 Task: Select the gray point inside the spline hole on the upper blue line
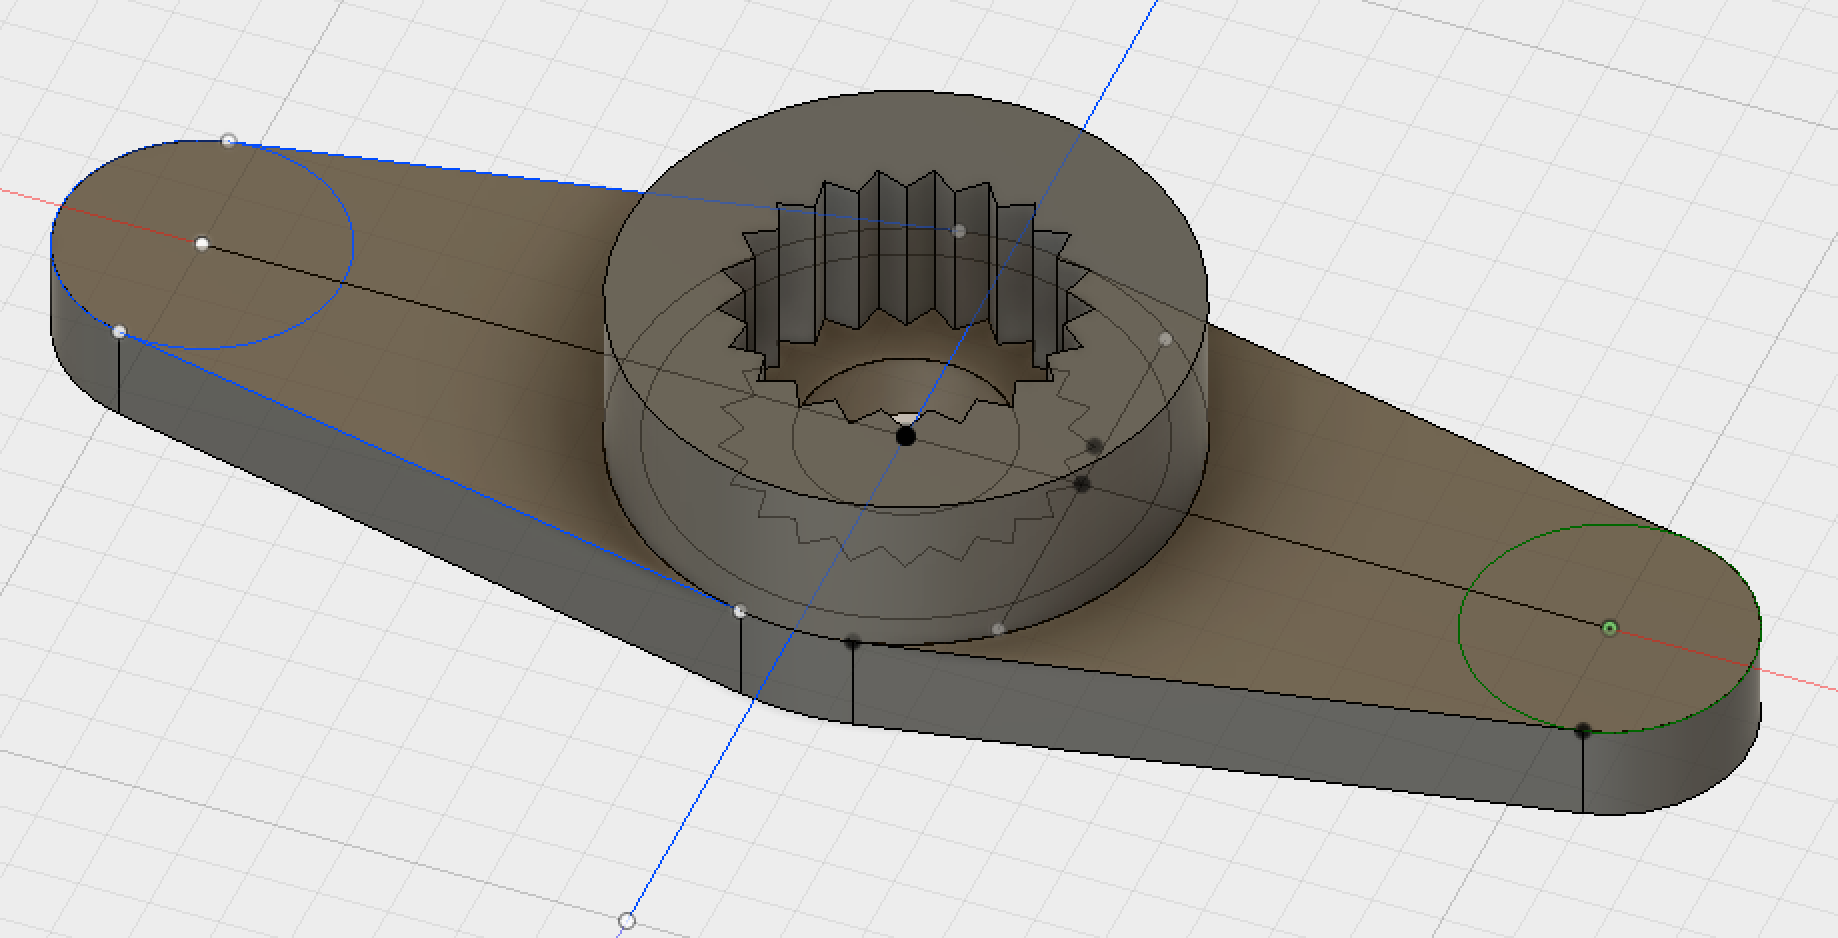pos(959,231)
